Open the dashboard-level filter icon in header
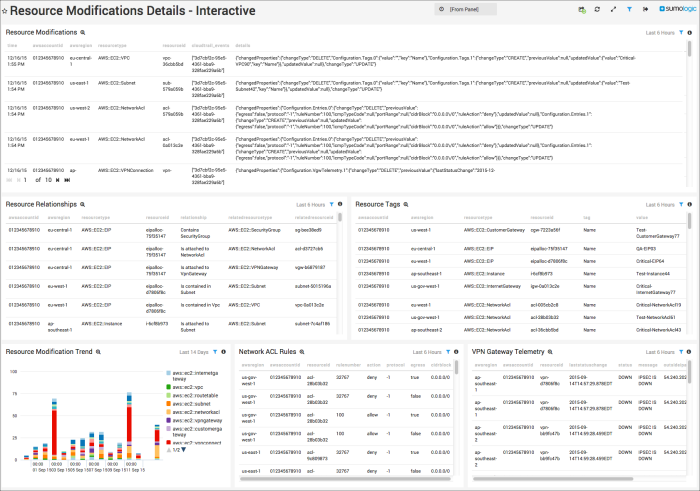Image resolution: width=700 pixels, height=491 pixels. click(x=628, y=9)
